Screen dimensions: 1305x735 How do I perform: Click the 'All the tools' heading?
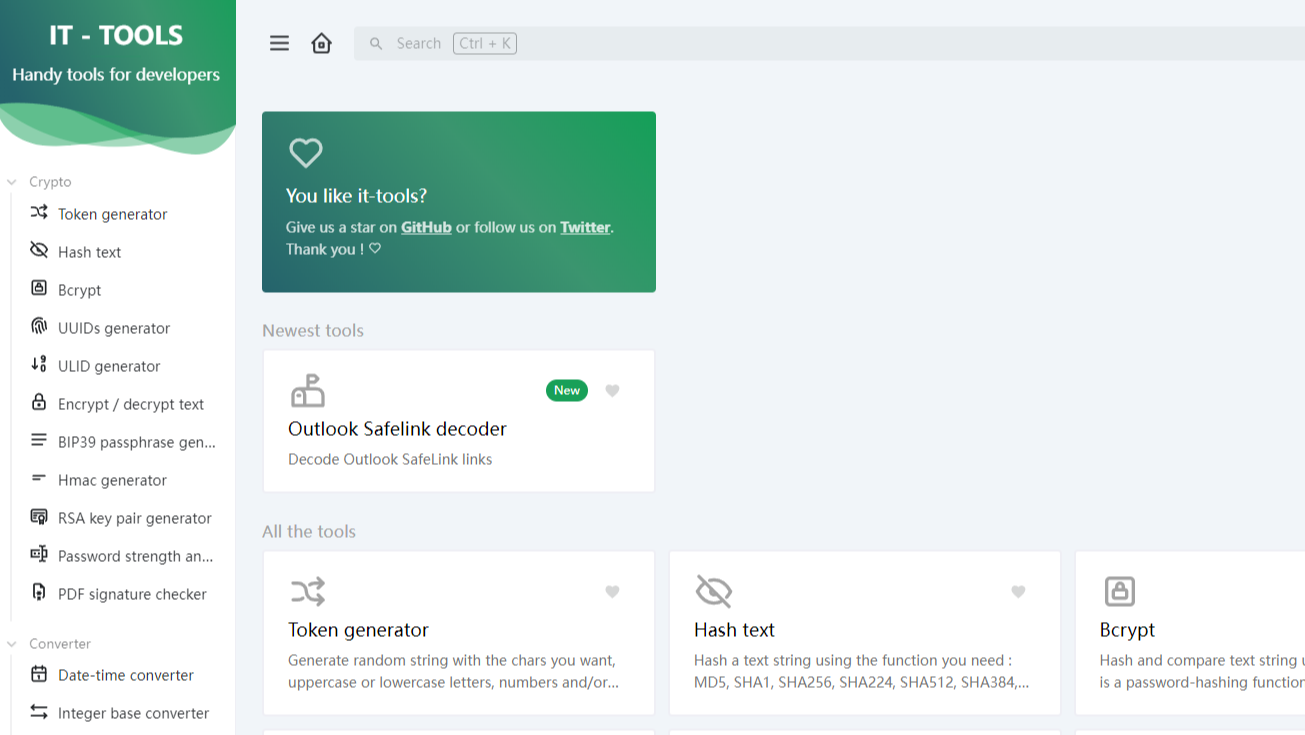[309, 531]
